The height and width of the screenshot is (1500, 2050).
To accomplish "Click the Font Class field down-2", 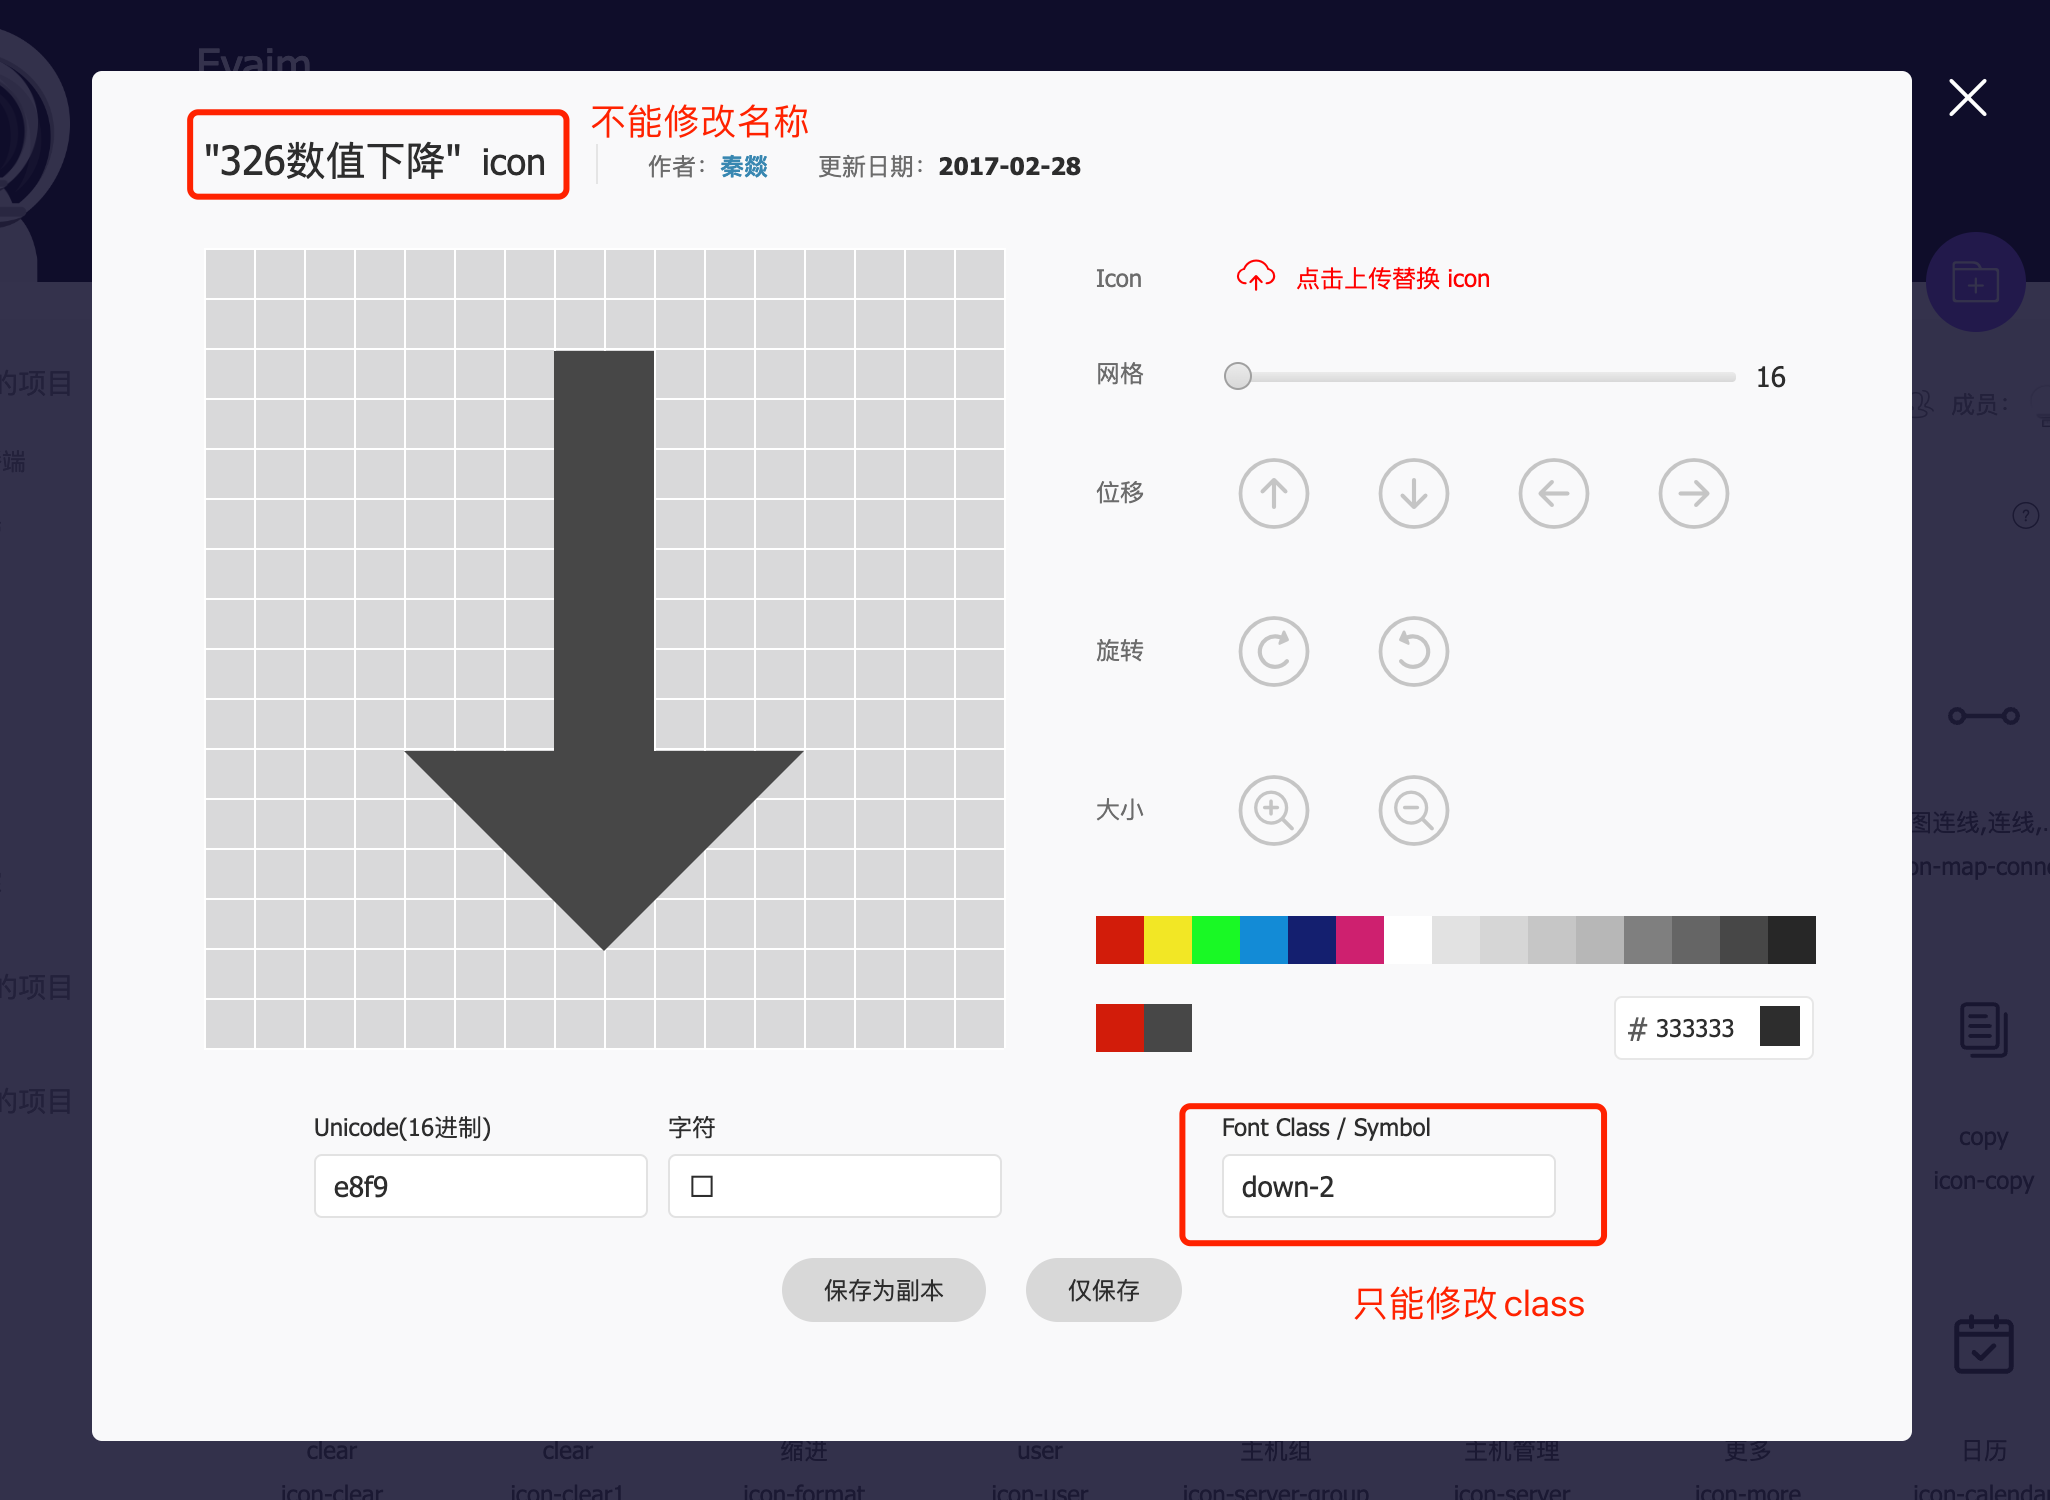I will point(1389,1186).
